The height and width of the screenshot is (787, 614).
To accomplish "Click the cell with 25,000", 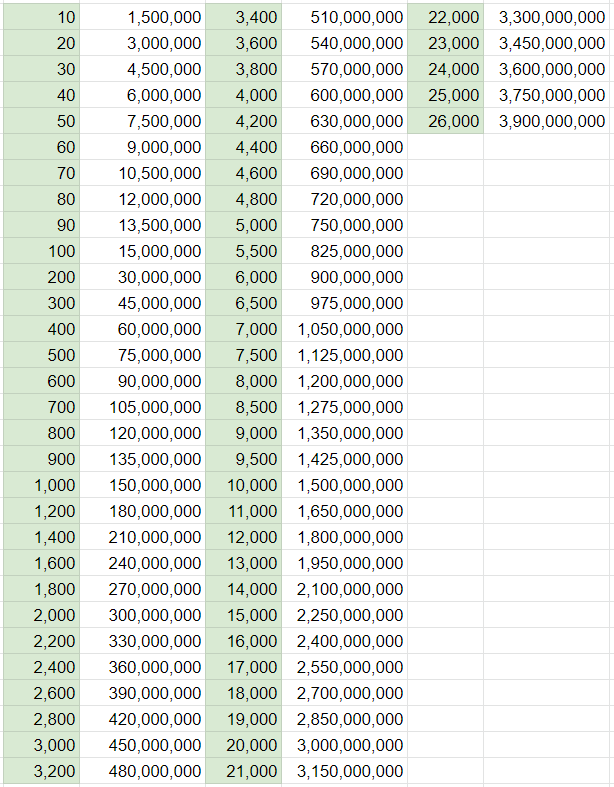I will [446, 95].
